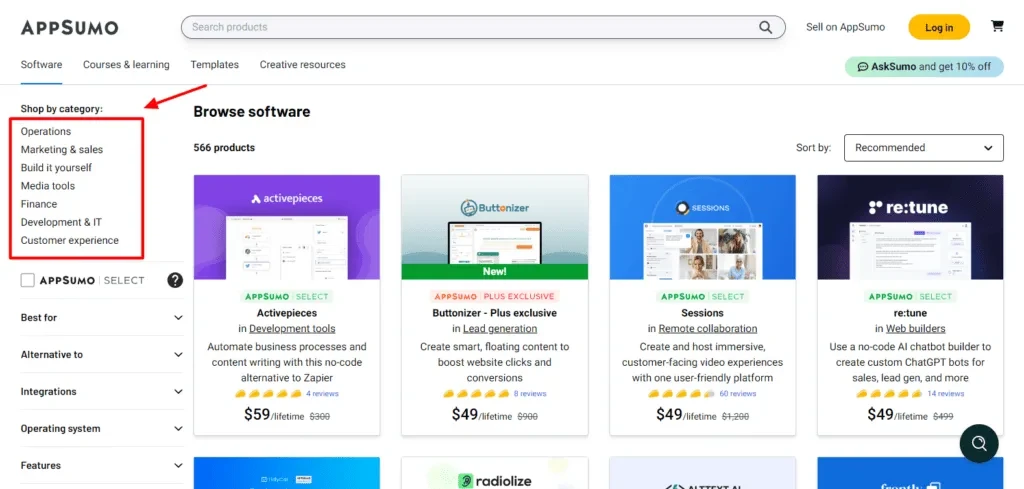Click the AppSumo Select help question-mark icon

coord(175,280)
